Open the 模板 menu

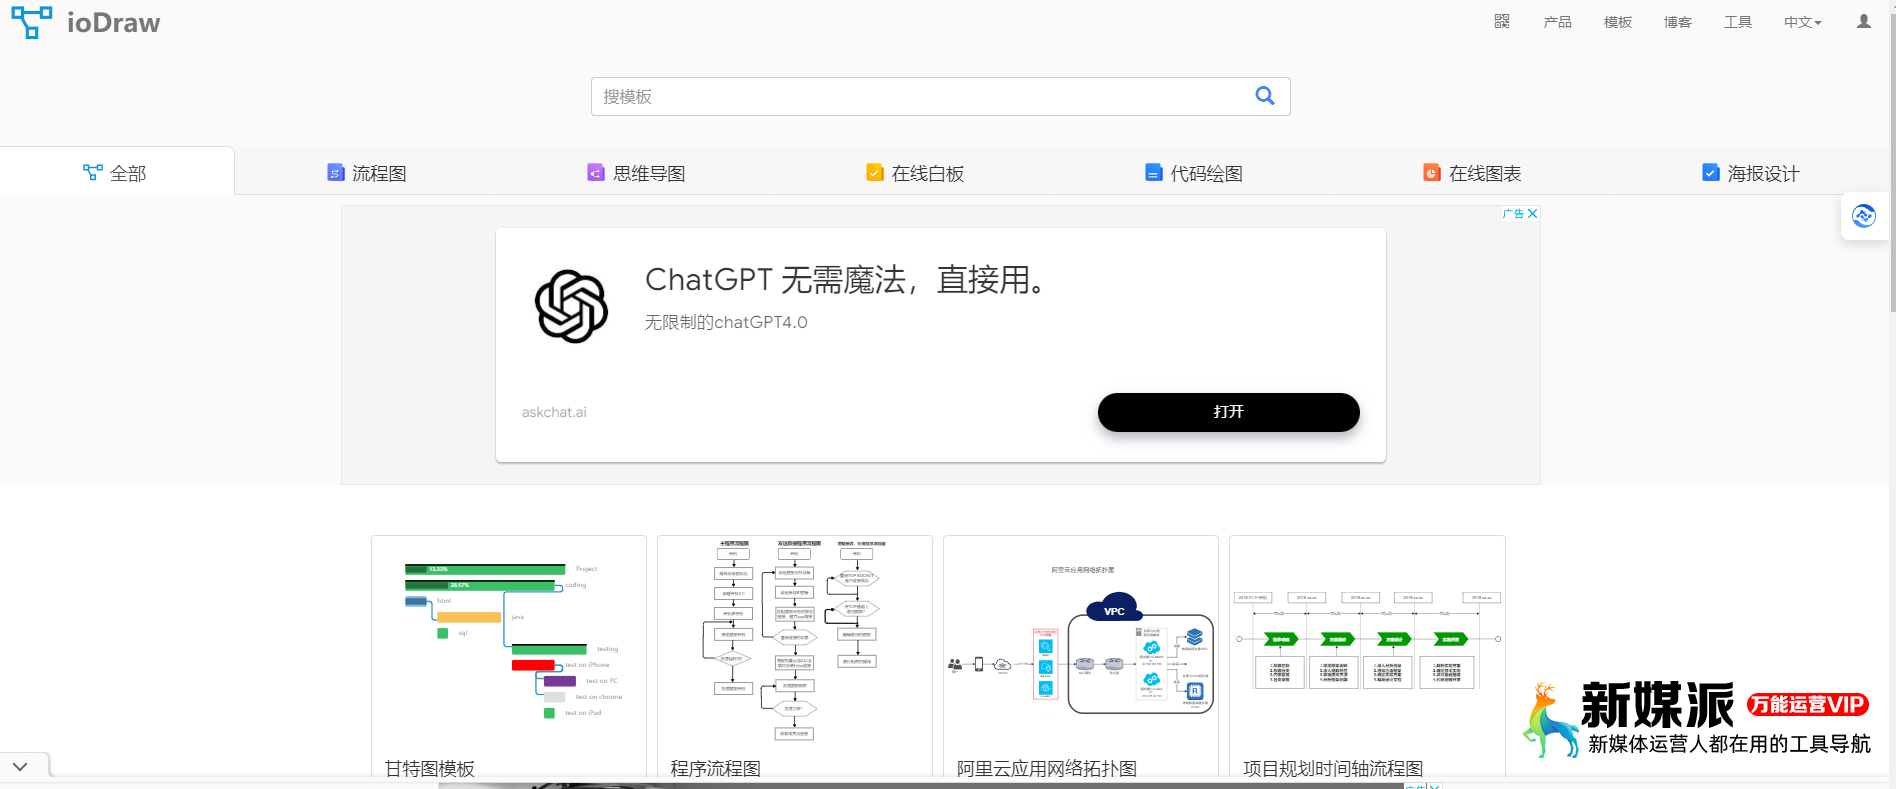pyautogui.click(x=1618, y=22)
